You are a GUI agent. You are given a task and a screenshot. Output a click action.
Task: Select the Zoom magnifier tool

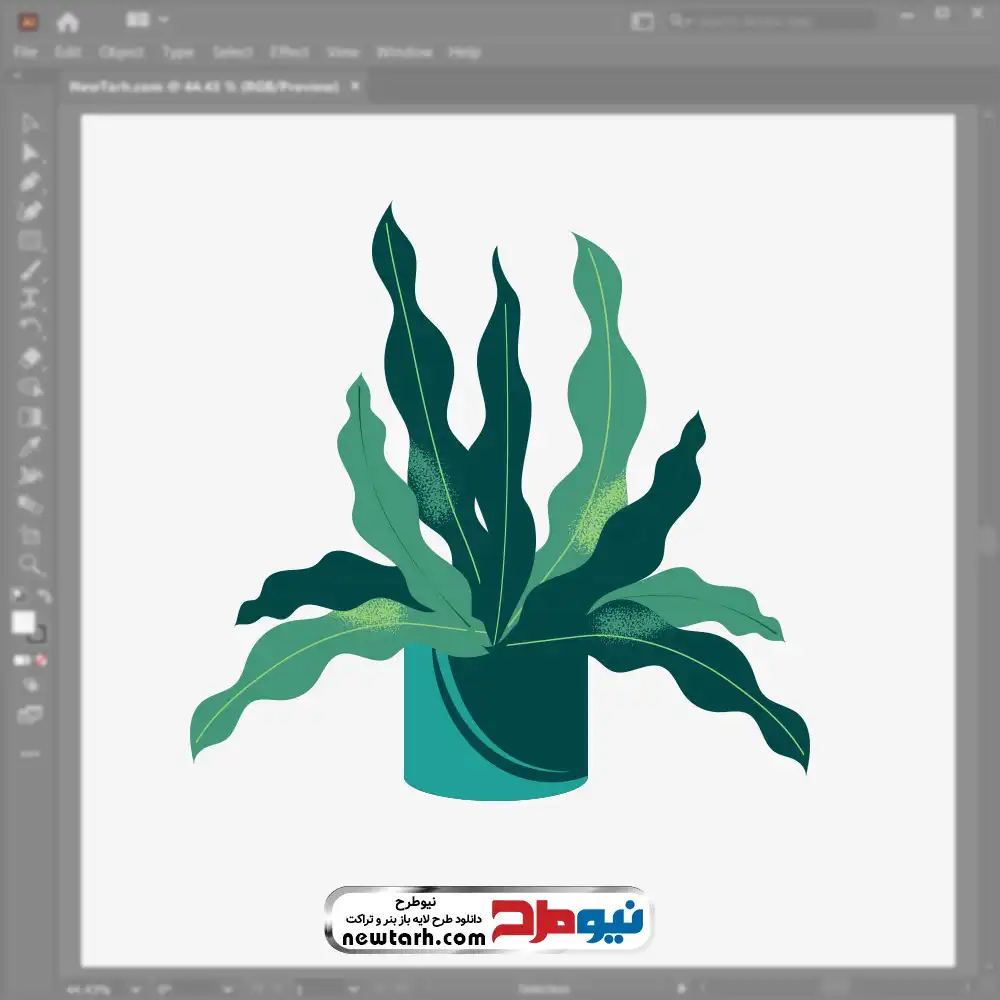click(x=30, y=564)
